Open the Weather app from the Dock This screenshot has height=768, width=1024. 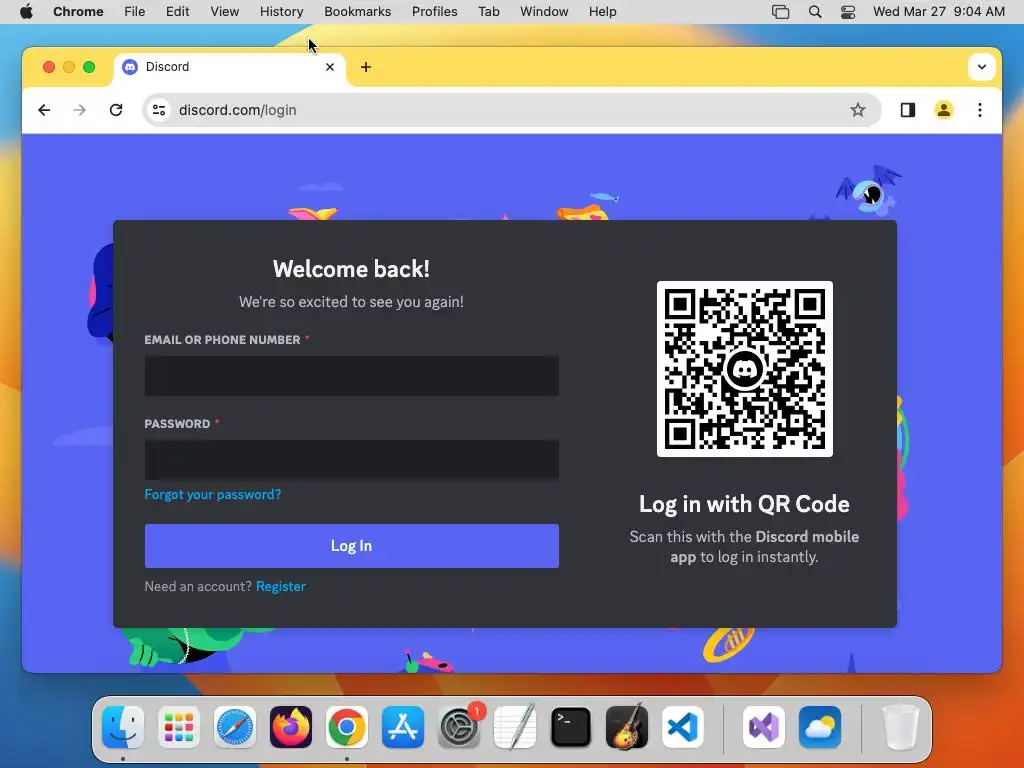point(820,727)
